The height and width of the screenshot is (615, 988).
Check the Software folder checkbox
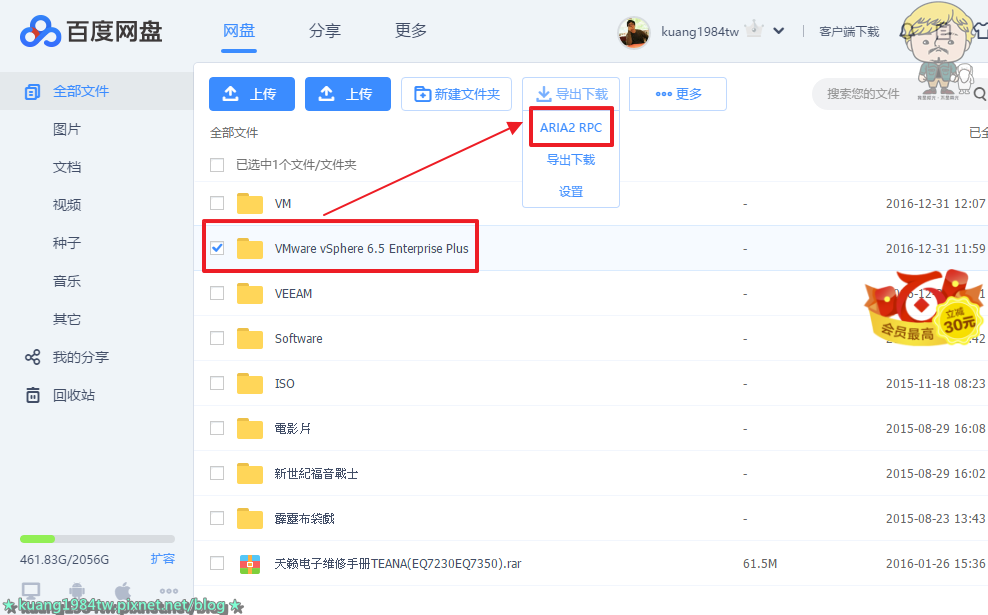(217, 338)
